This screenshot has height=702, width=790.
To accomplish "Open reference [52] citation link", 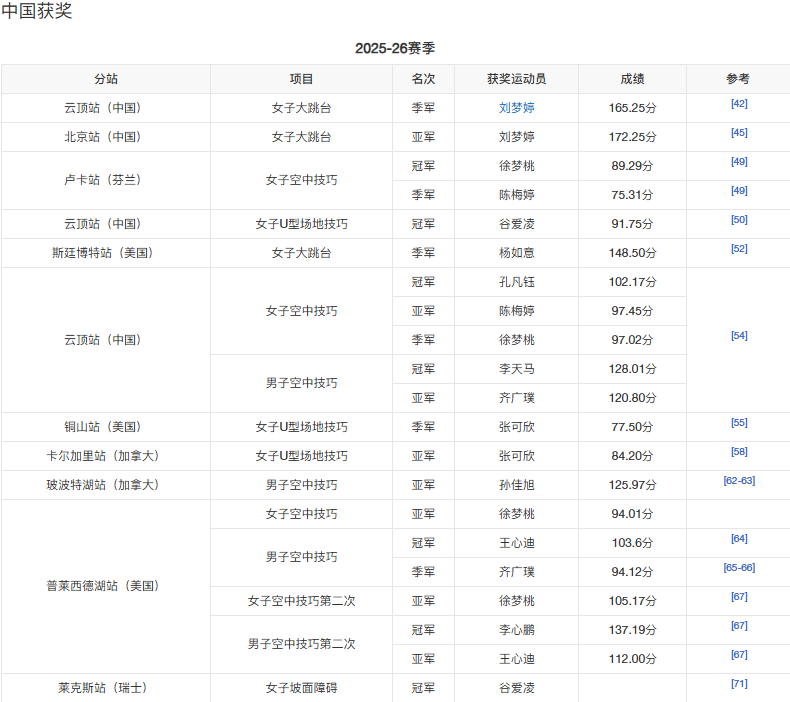I will point(739,249).
